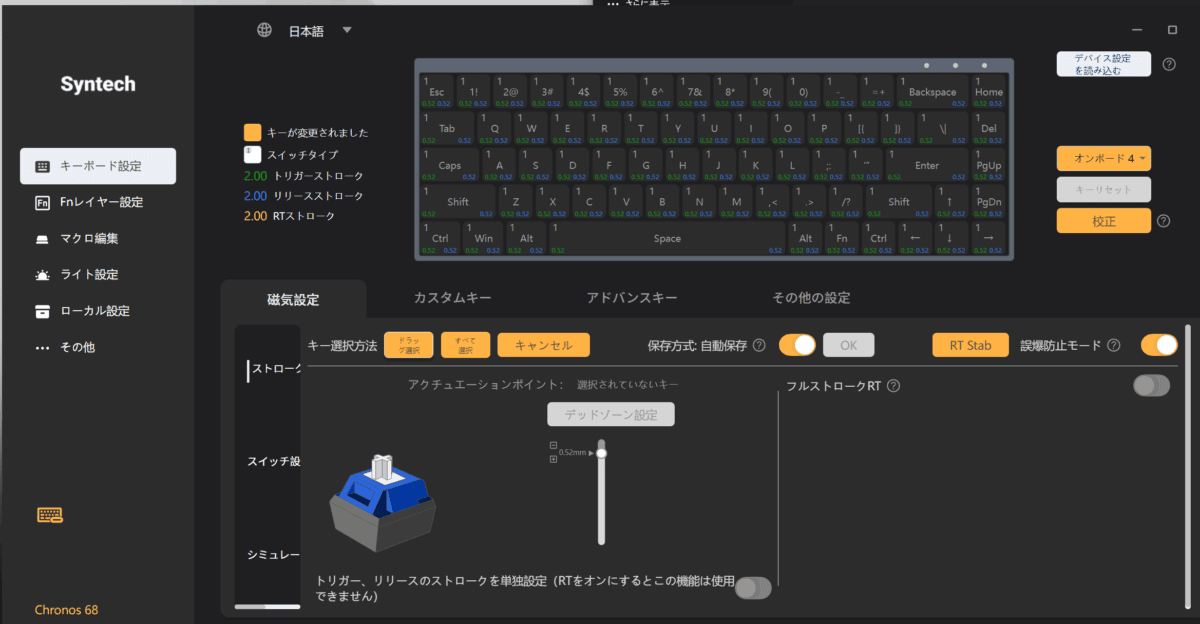Click the local settings archive icon
This screenshot has width=1200, height=624.
(x=42, y=311)
